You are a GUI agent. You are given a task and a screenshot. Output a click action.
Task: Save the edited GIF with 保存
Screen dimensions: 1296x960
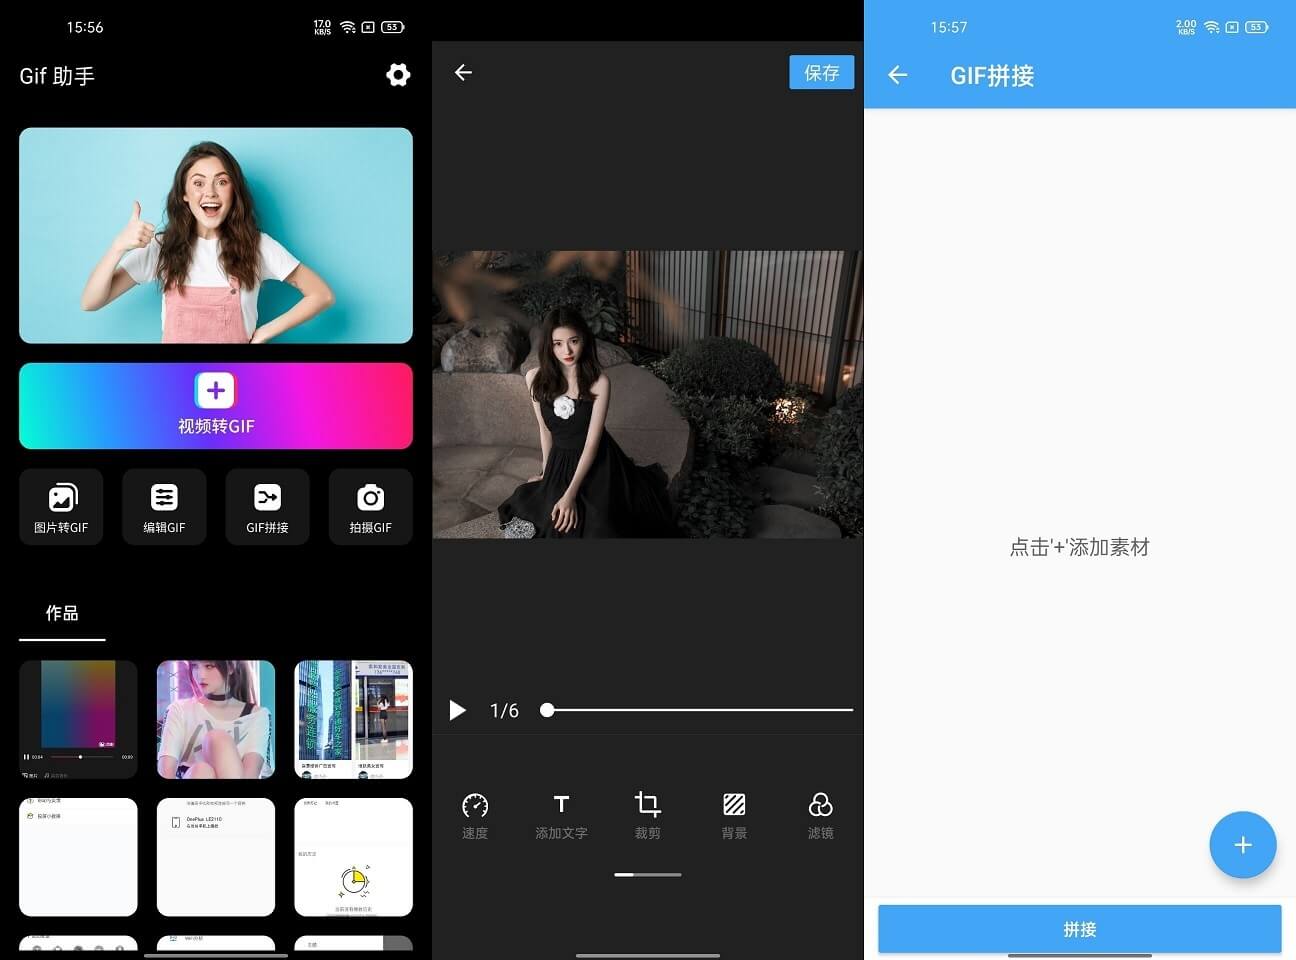pos(822,71)
